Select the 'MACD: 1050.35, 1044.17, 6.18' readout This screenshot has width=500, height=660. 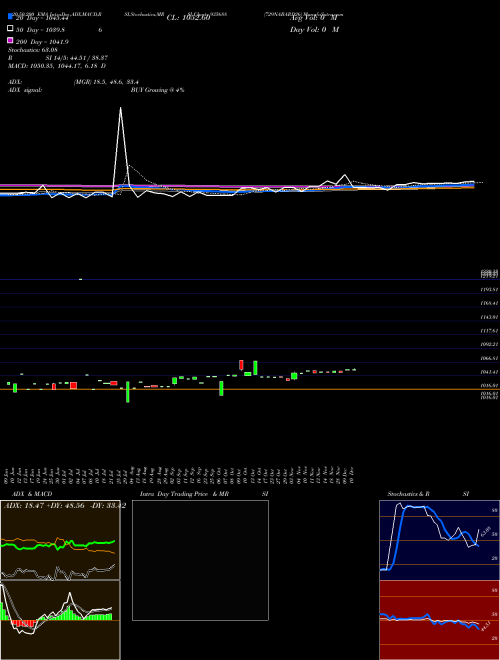54,66
